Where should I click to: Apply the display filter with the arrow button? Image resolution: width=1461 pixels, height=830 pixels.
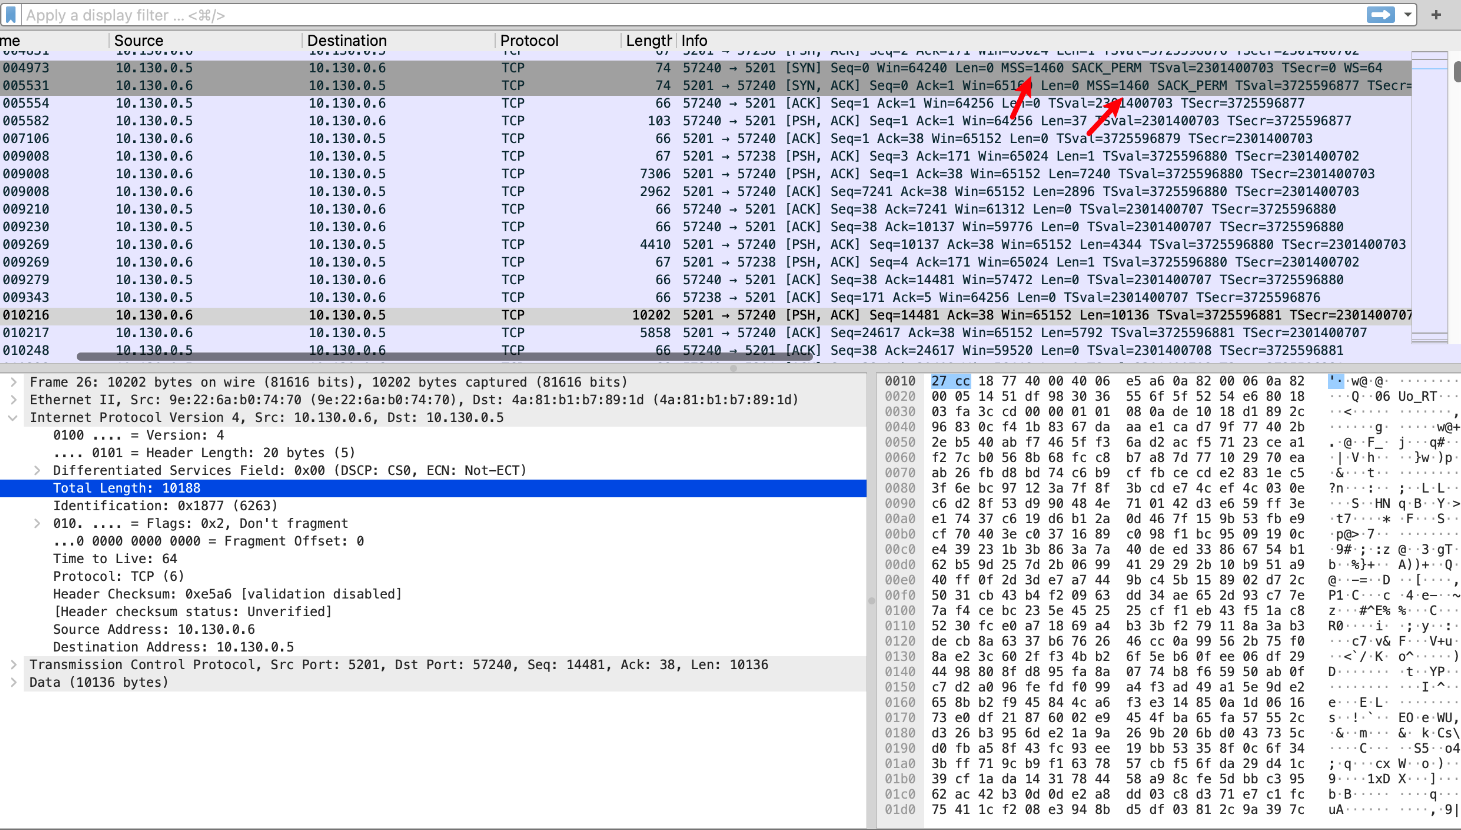[x=1381, y=14]
